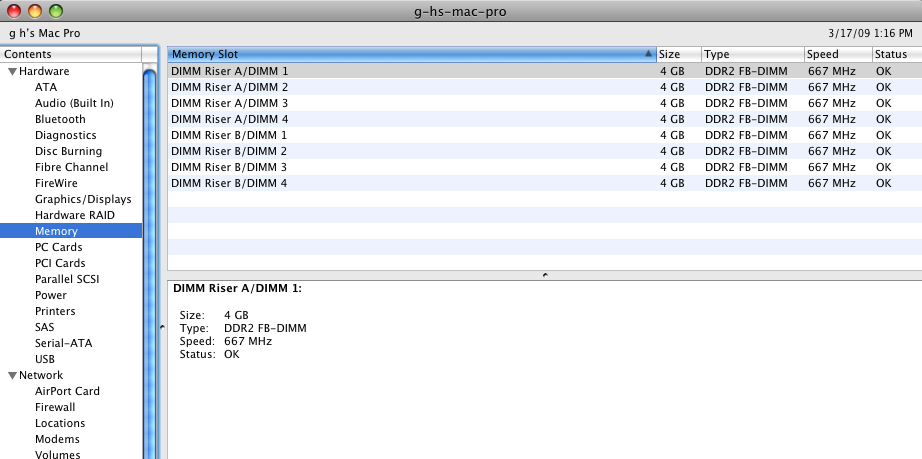Open the PC Cards section
This screenshot has height=459, width=922.
[x=58, y=247]
